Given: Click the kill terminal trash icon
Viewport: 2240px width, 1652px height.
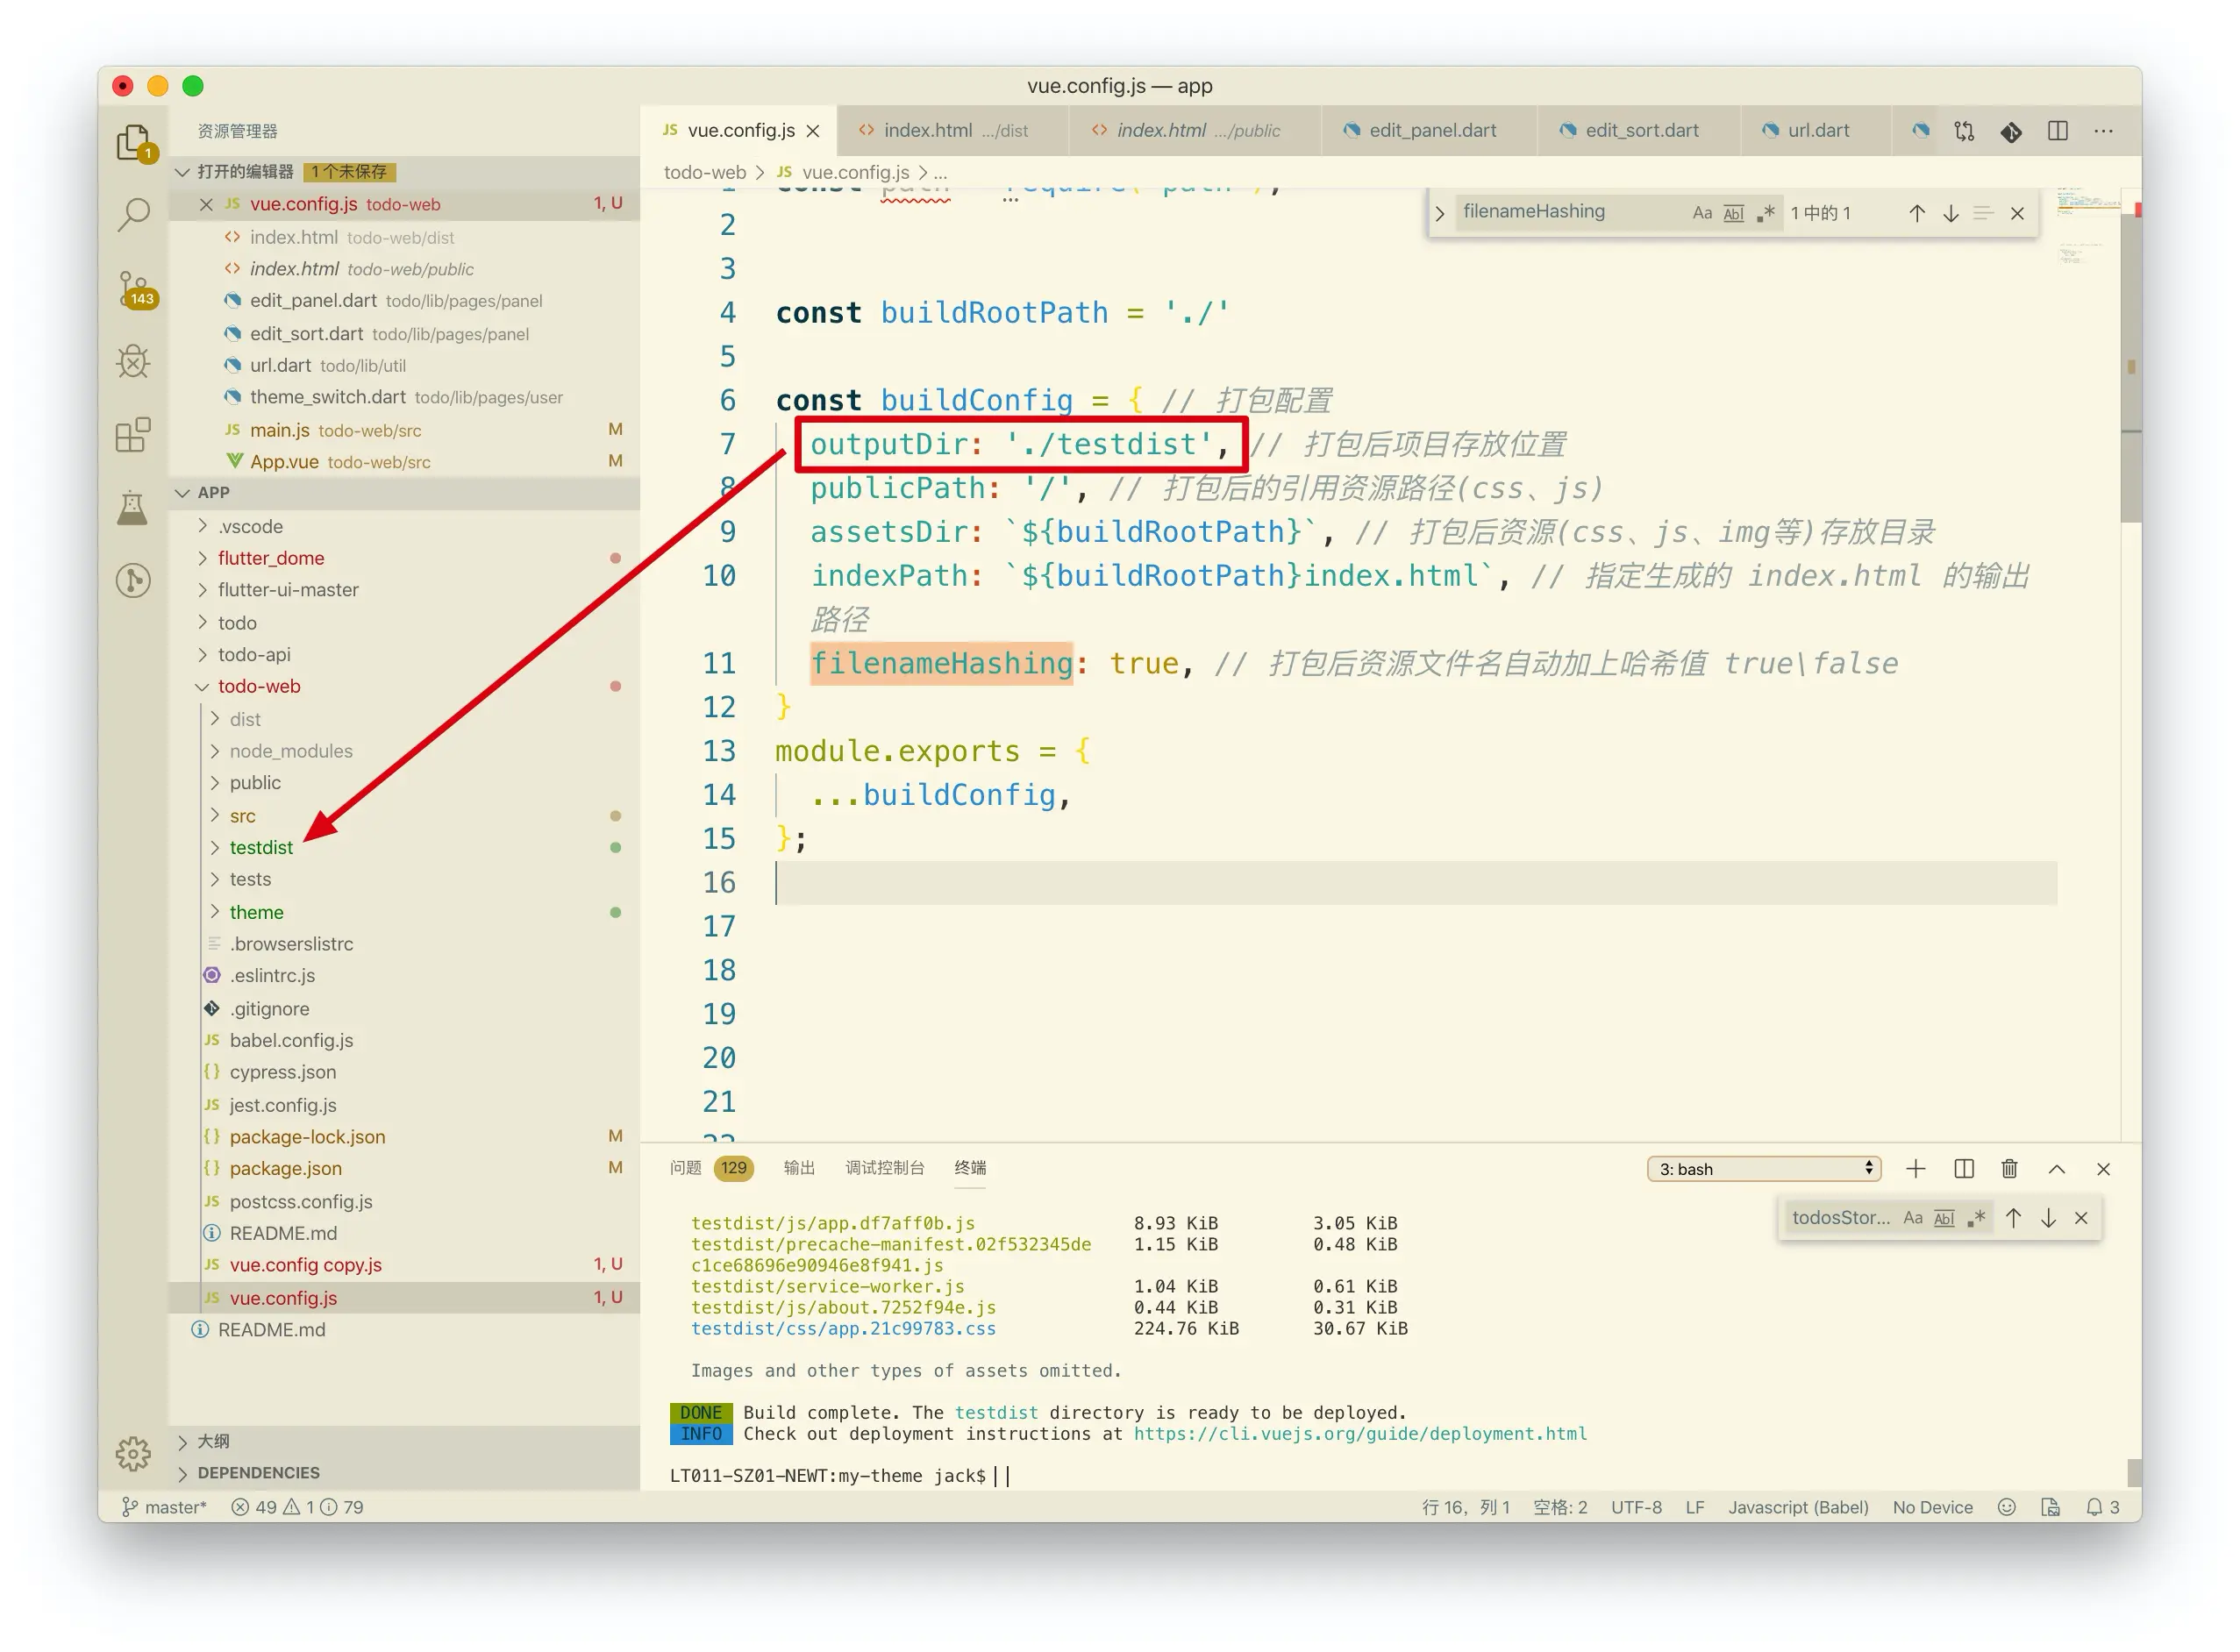Looking at the screenshot, I should (x=2010, y=1169).
